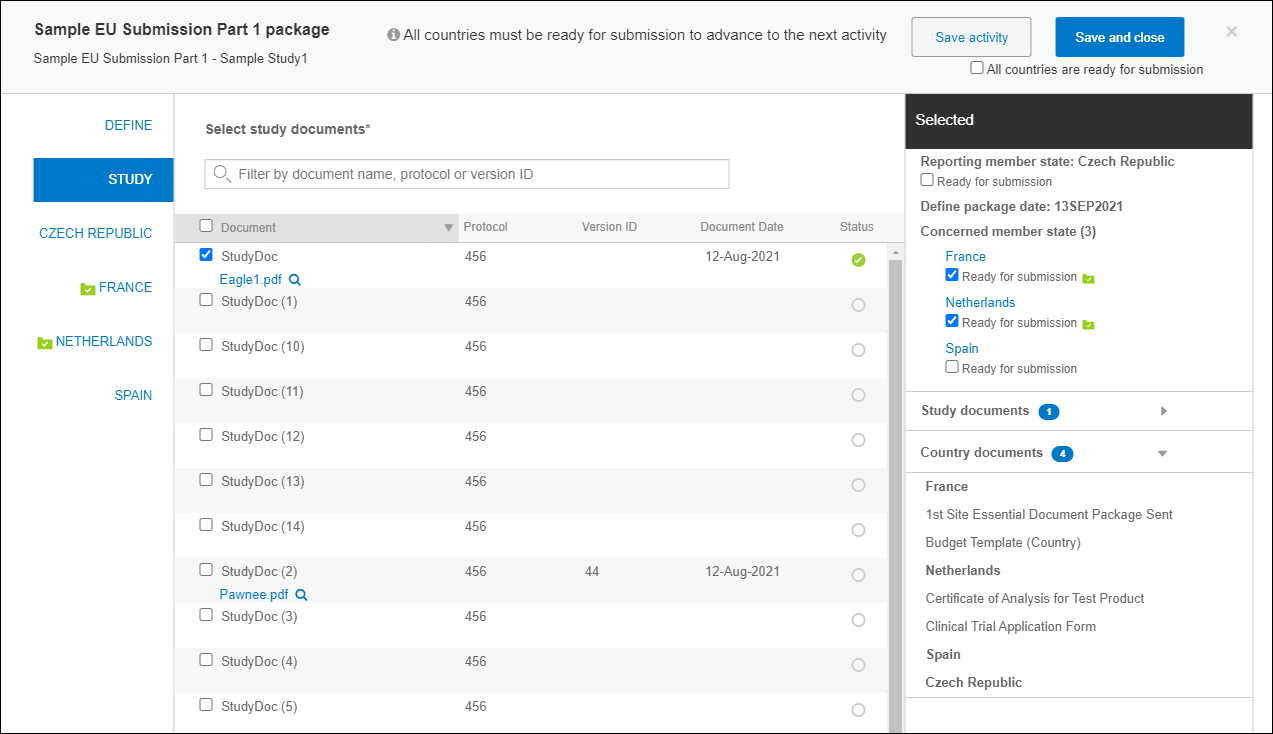Click the green folder icon beside NETHERLANDS sidebar entry
The width and height of the screenshot is (1273, 734).
[x=44, y=341]
